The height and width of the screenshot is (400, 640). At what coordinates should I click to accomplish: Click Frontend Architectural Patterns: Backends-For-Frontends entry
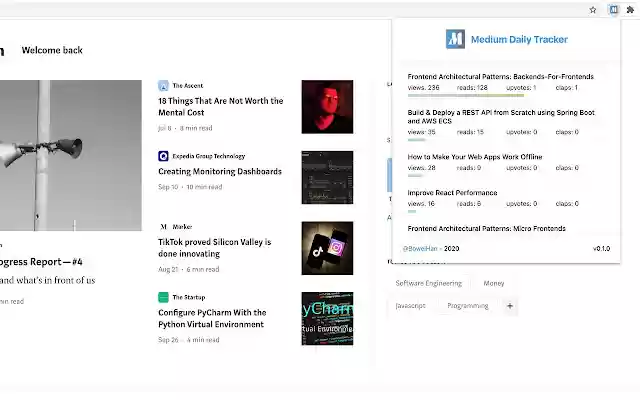point(500,77)
